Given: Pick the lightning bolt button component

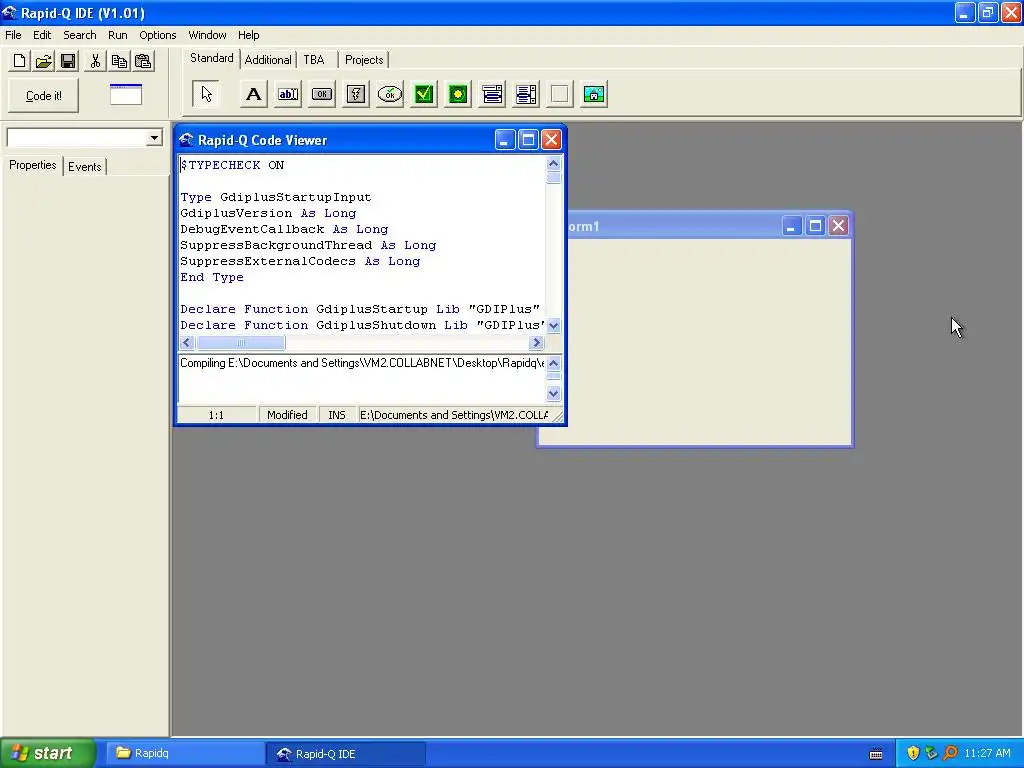Looking at the screenshot, I should tap(356, 94).
